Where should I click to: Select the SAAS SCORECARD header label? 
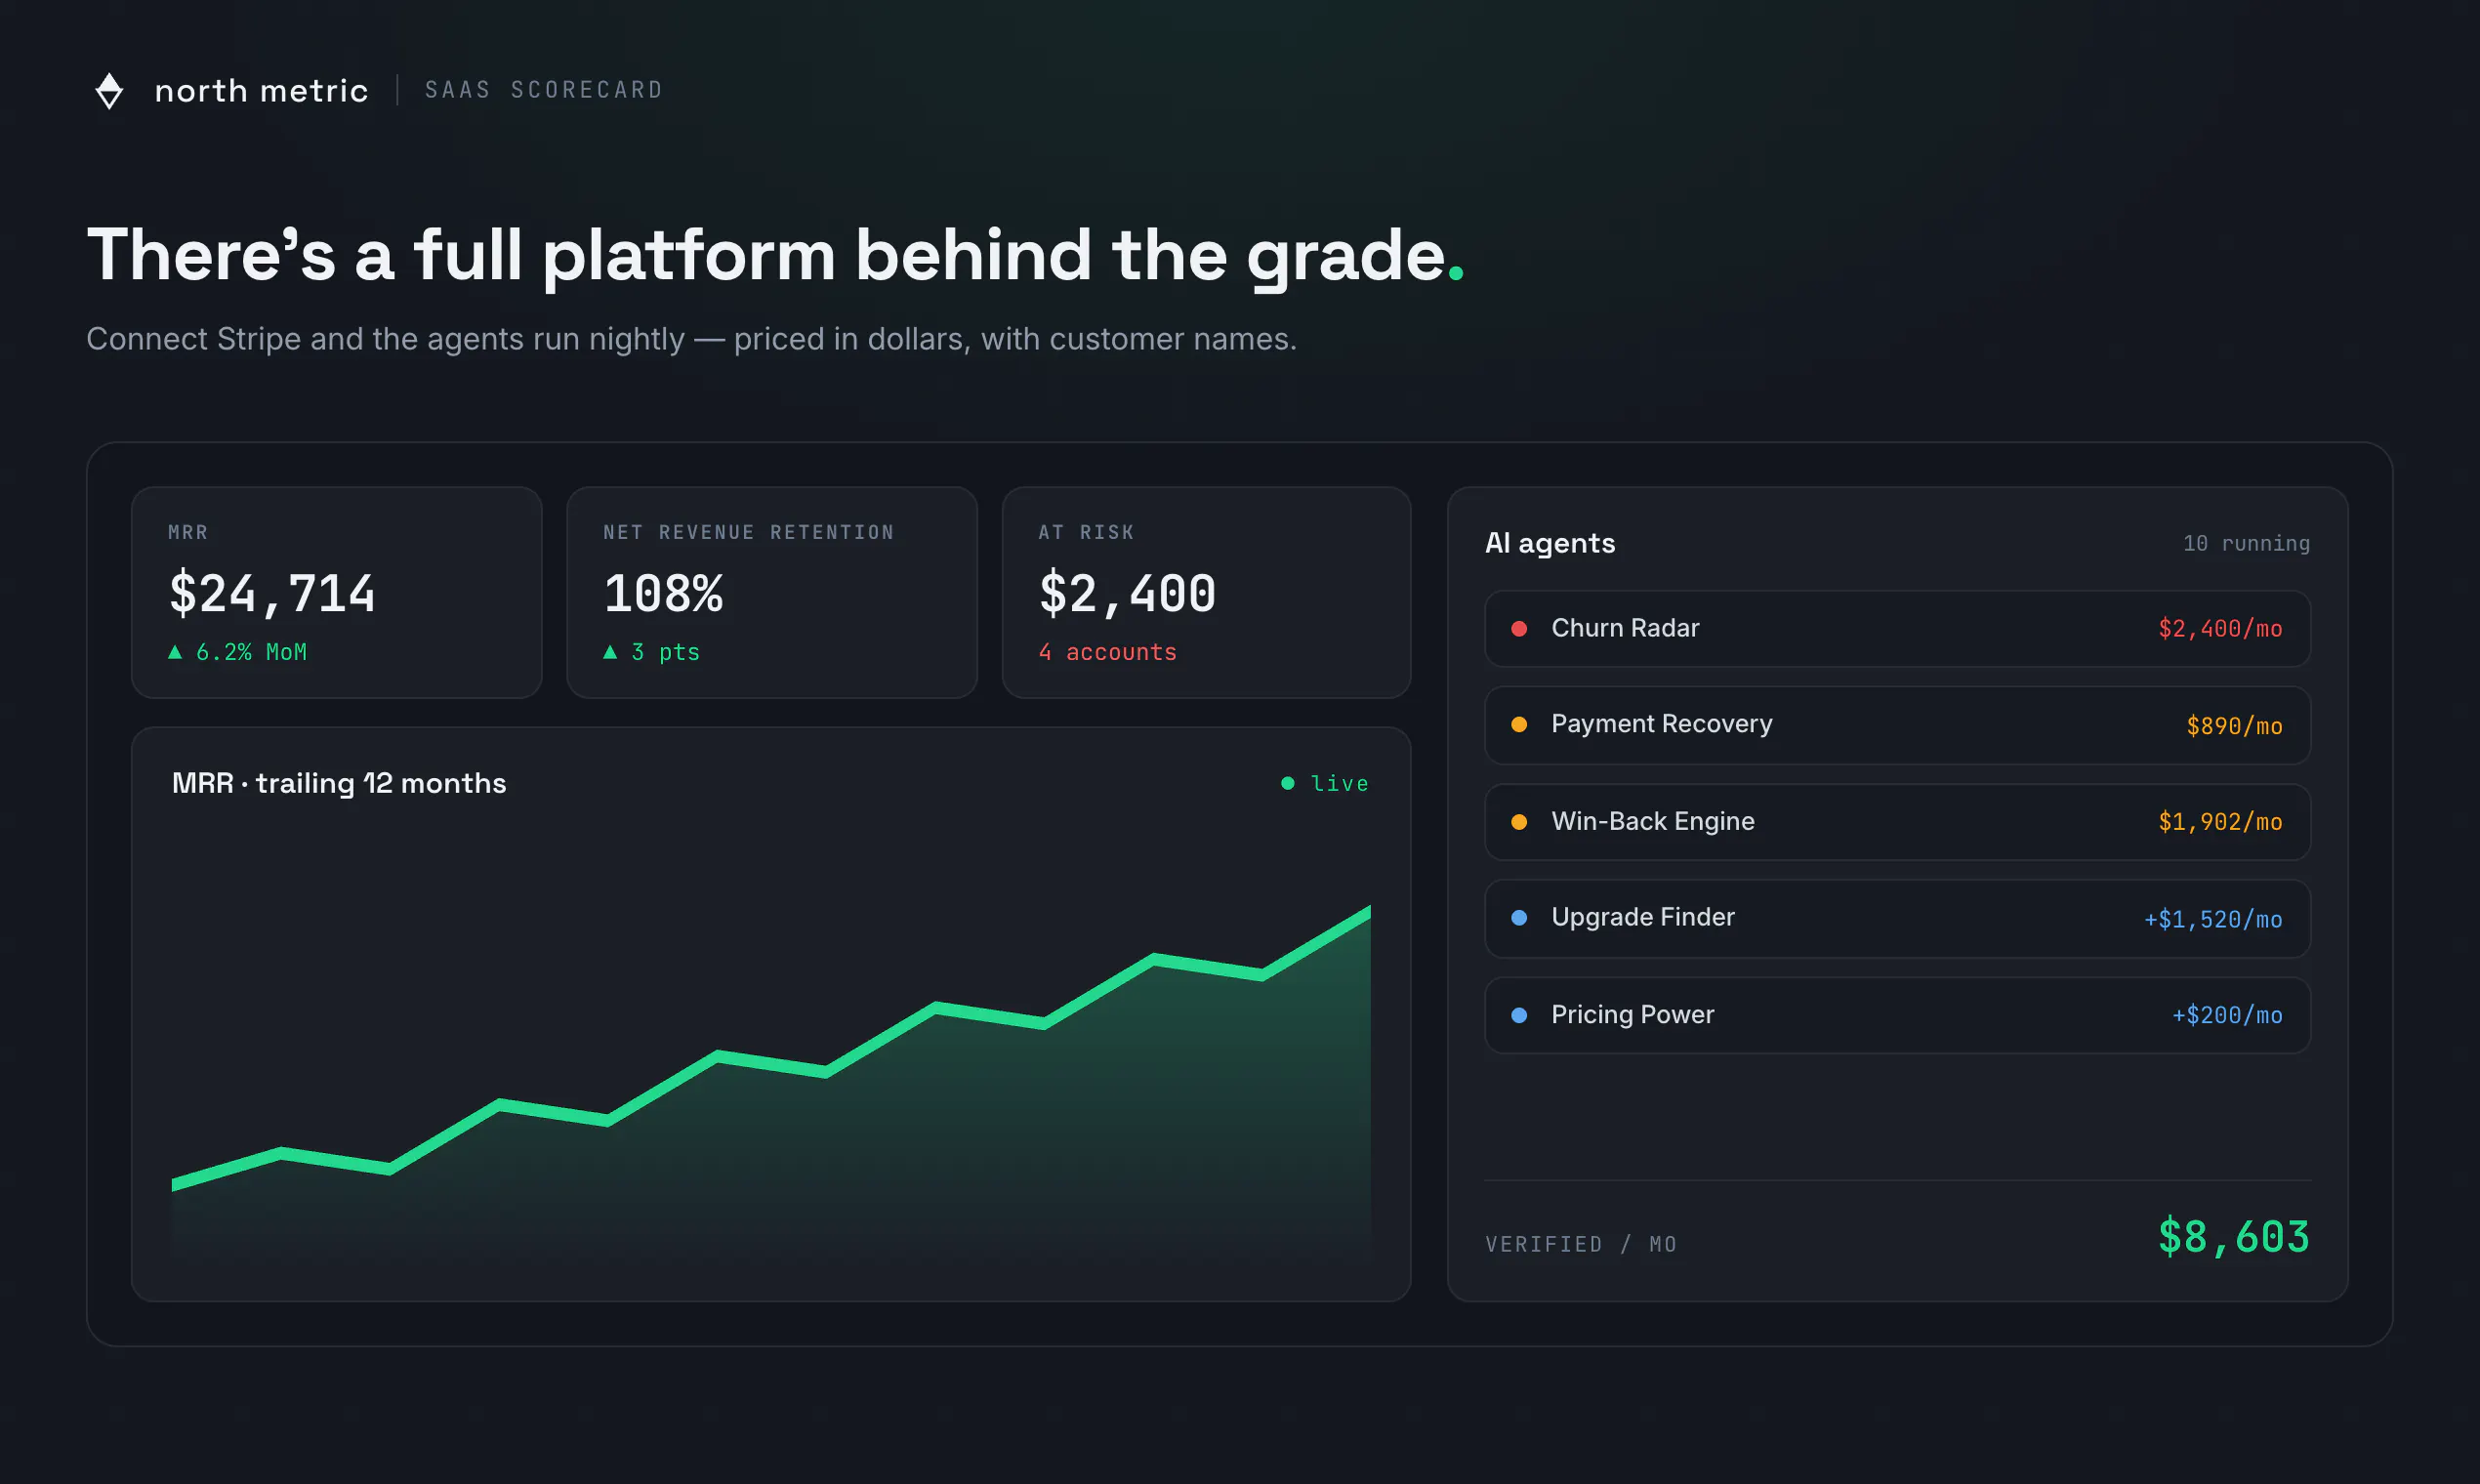[544, 90]
